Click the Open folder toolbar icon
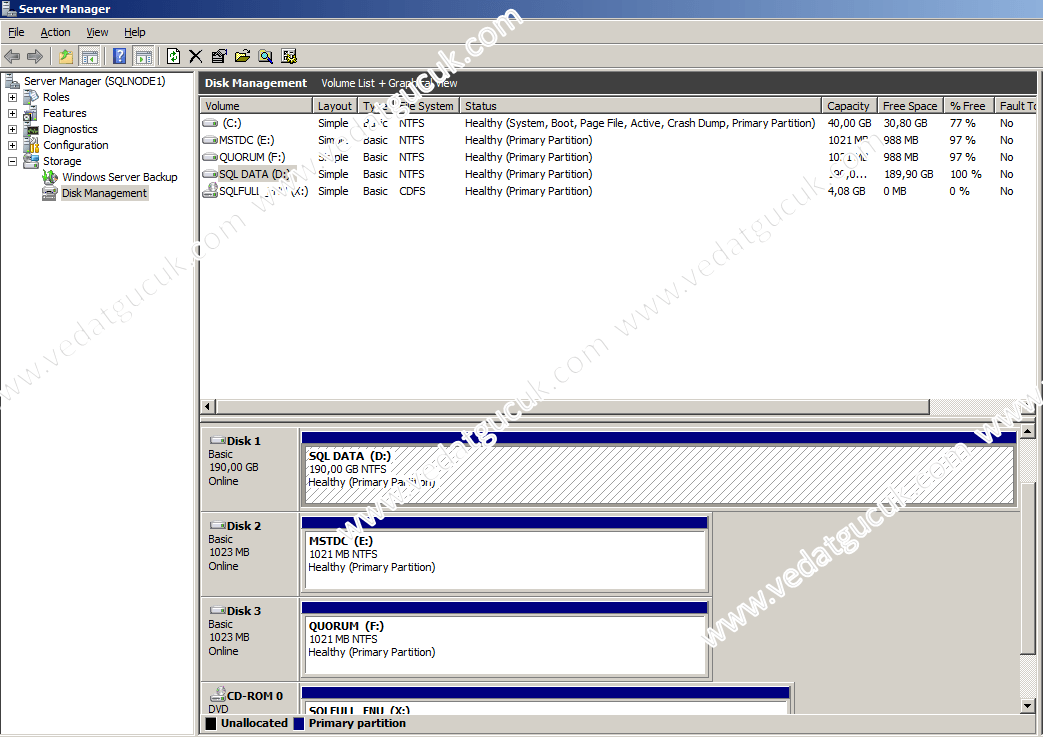 coord(242,57)
